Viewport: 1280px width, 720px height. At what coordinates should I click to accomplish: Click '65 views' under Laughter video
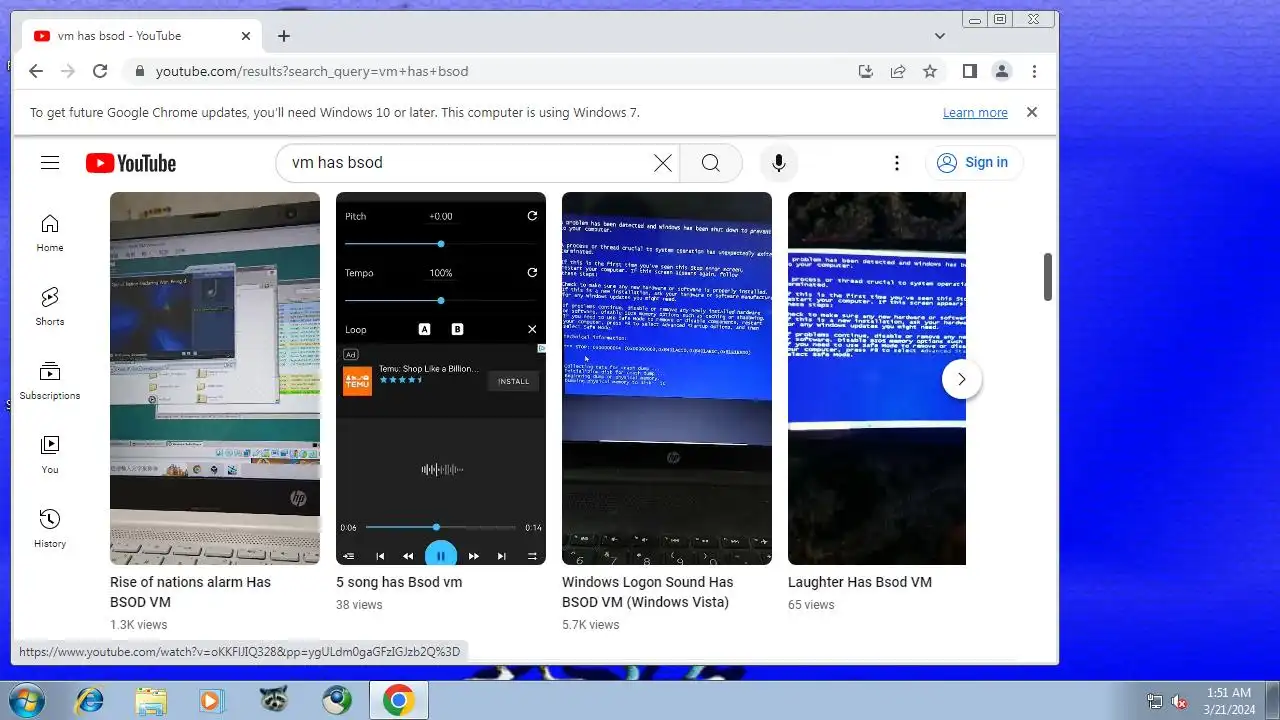pos(811,605)
